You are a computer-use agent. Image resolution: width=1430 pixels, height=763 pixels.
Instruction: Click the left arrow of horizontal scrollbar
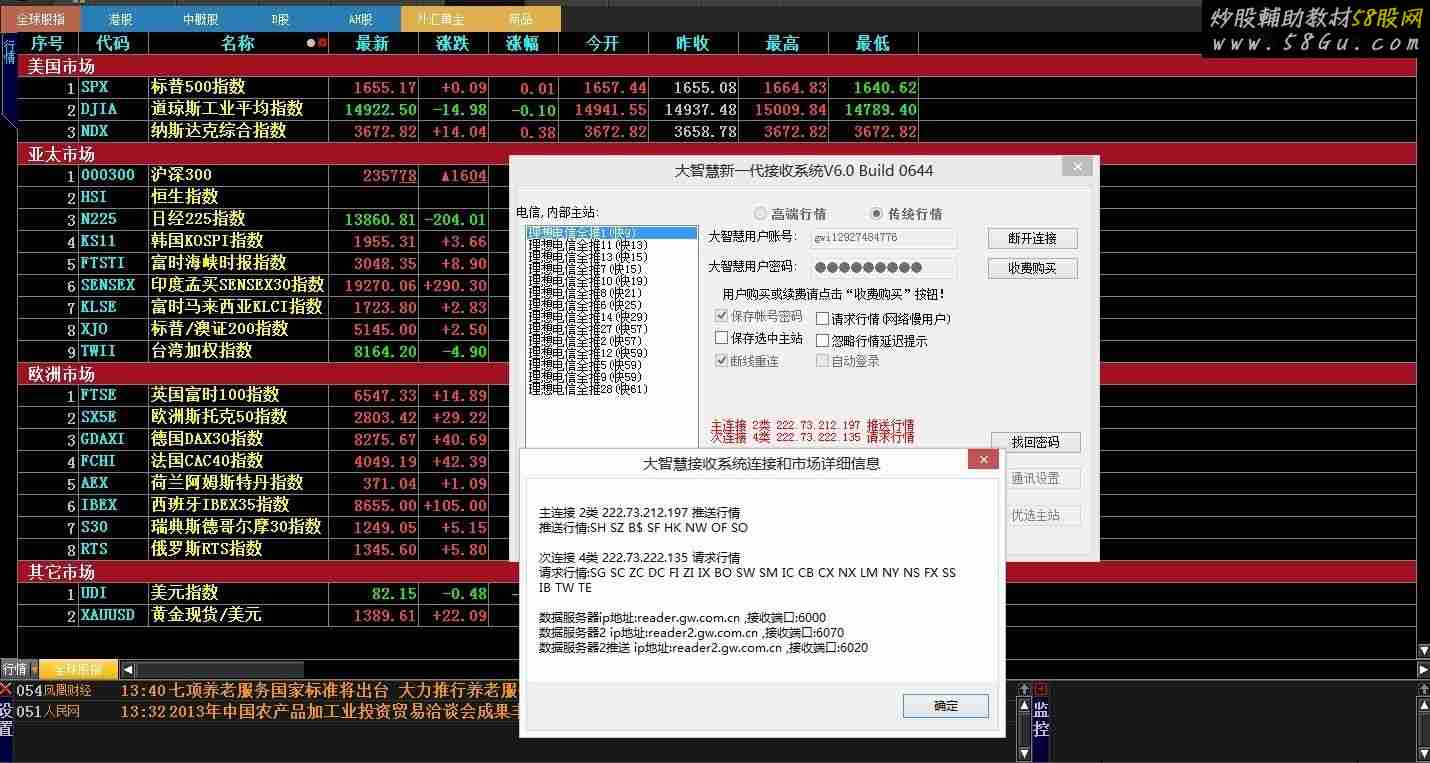[x=127, y=669]
